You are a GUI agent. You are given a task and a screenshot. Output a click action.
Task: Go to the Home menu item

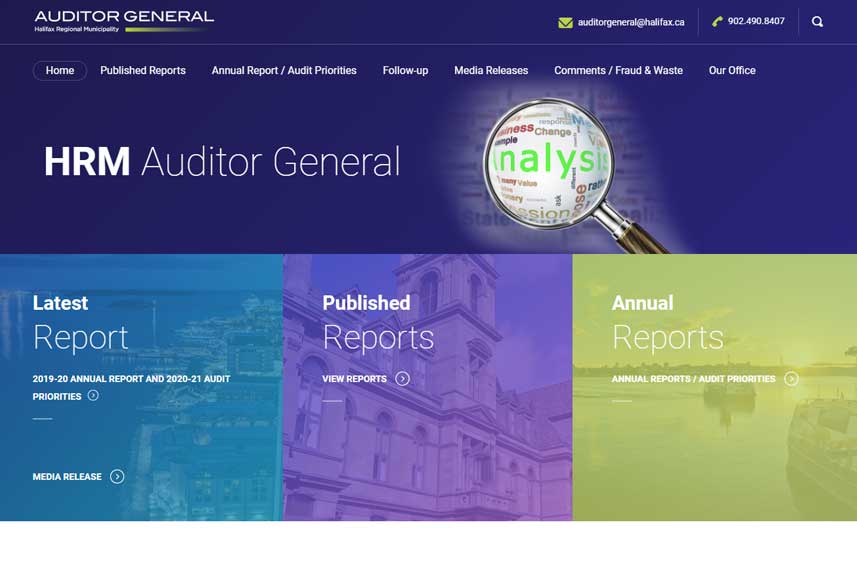60,70
